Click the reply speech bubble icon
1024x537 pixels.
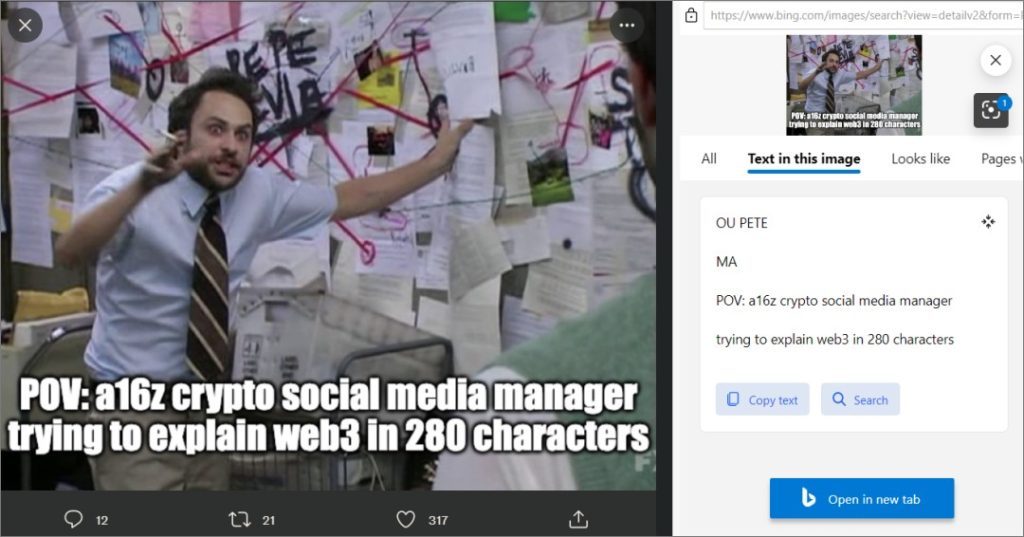pos(73,519)
